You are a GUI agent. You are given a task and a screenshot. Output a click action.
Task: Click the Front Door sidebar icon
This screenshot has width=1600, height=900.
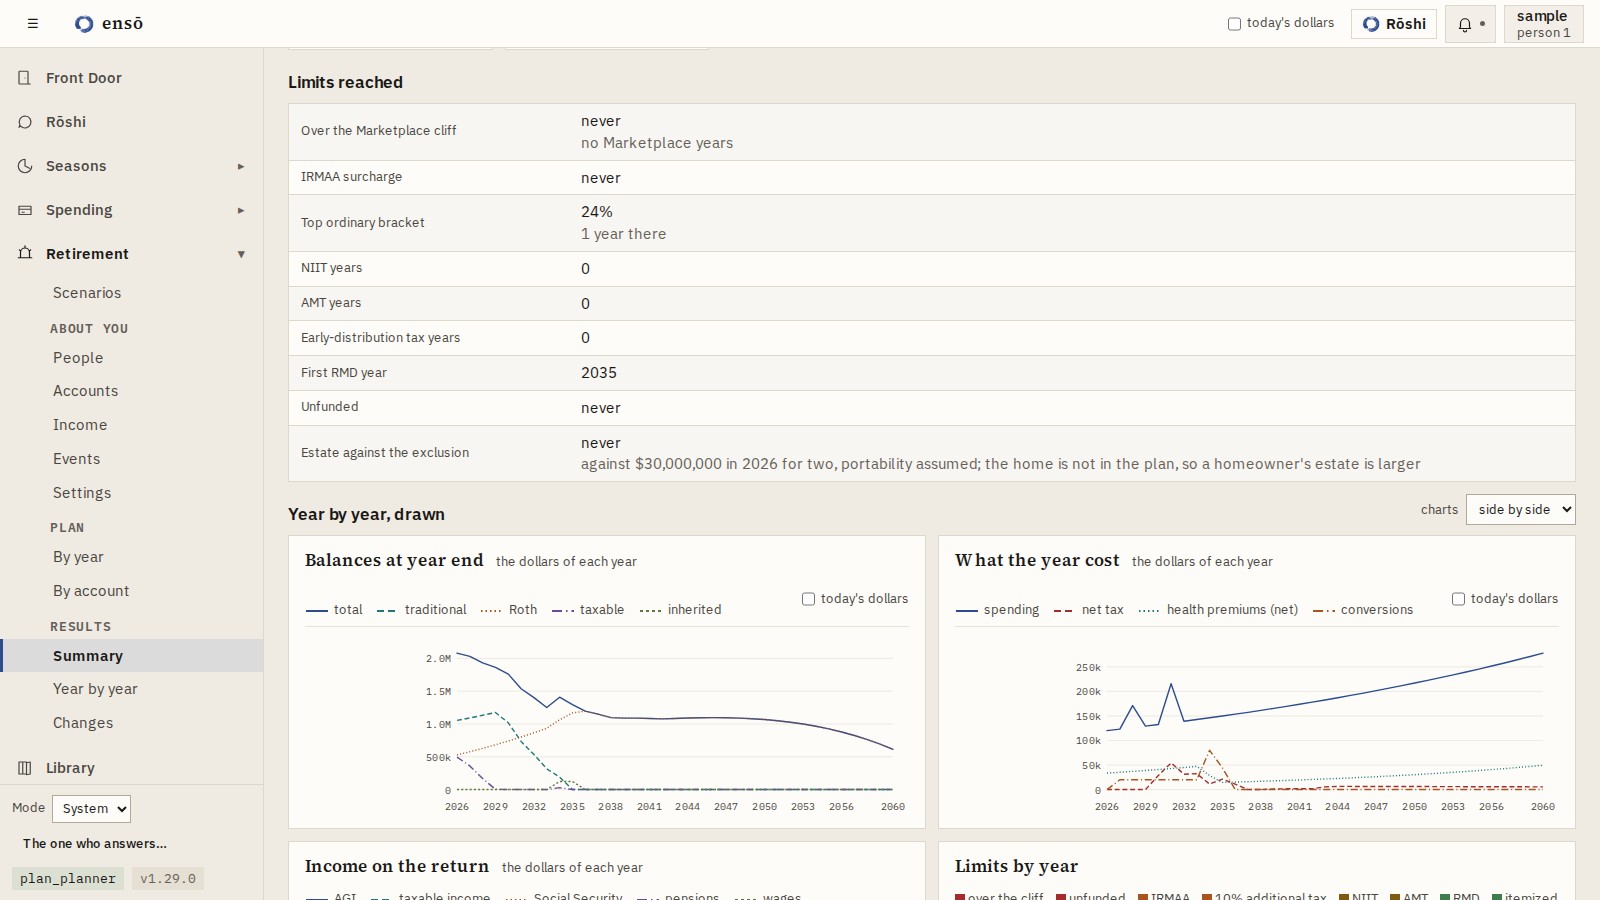click(25, 78)
